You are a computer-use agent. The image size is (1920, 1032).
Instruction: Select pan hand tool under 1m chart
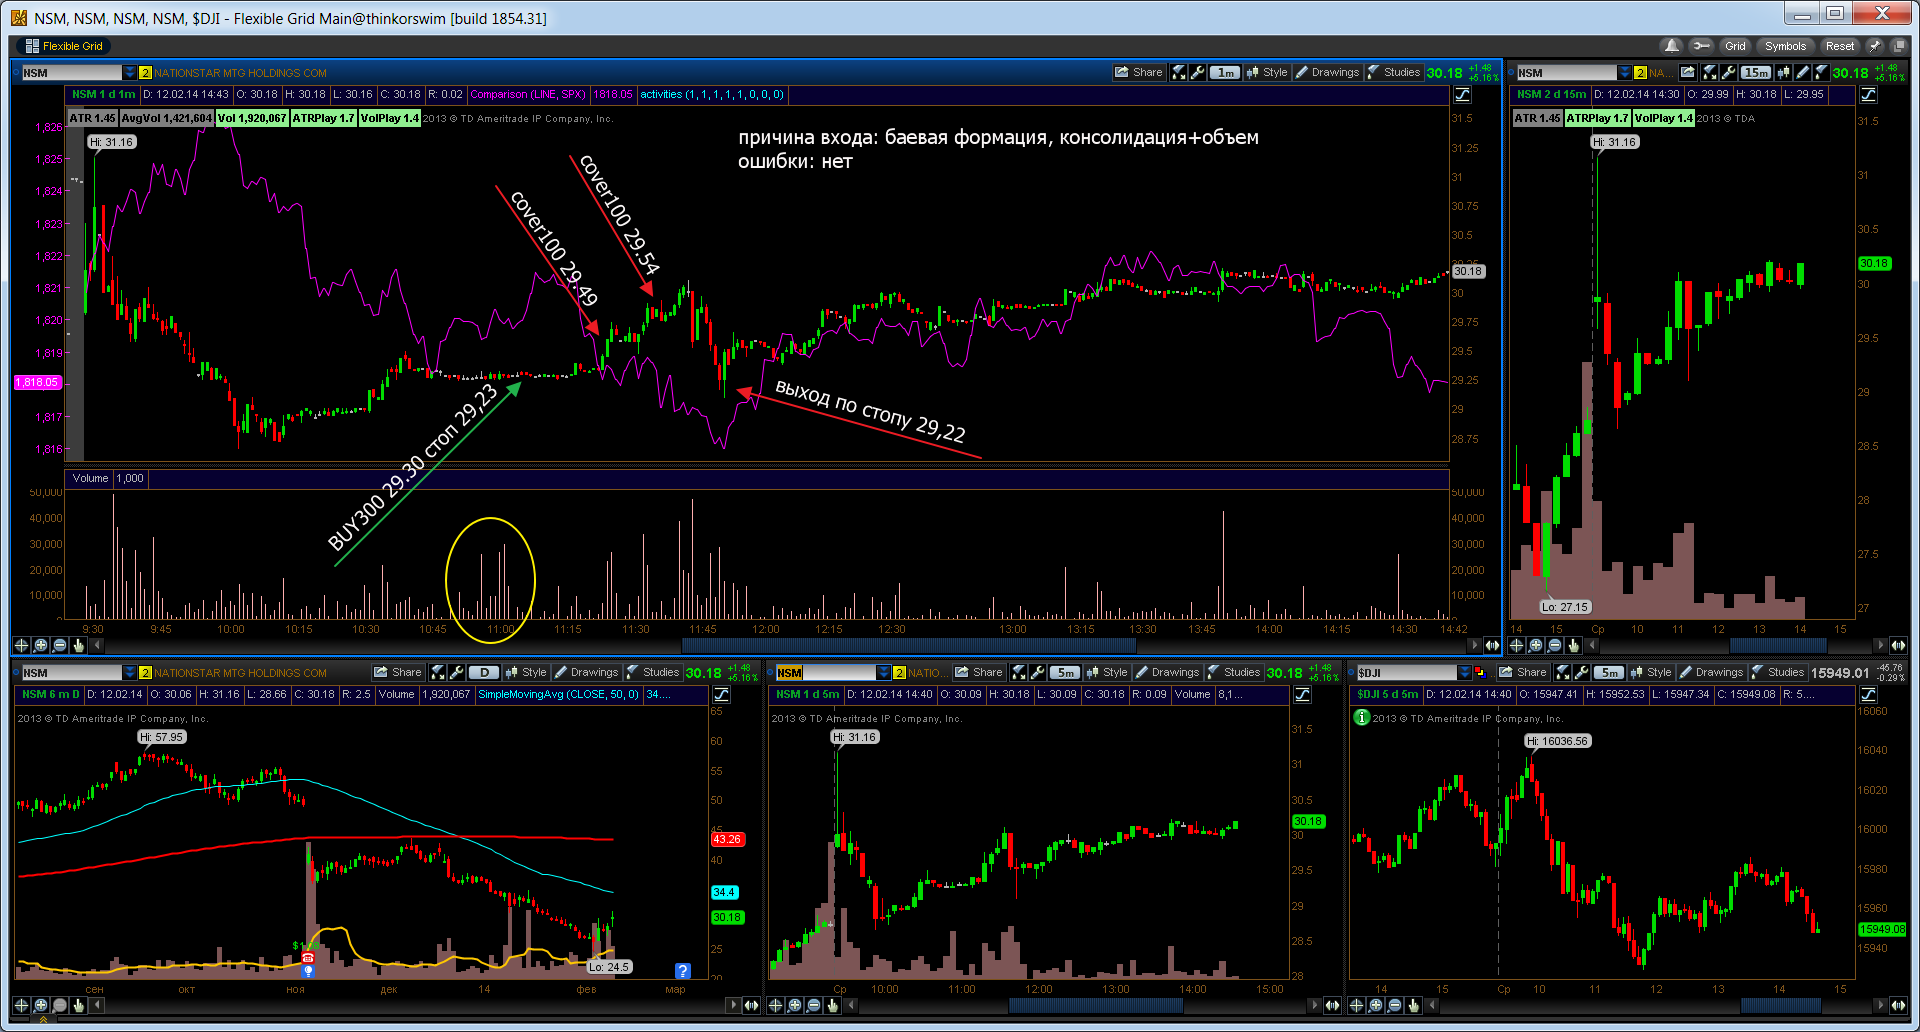coord(78,645)
